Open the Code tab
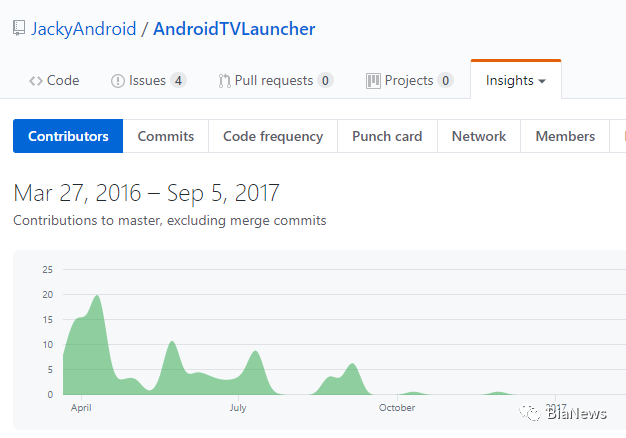Image resolution: width=626 pixels, height=438 pixels. 62,81
